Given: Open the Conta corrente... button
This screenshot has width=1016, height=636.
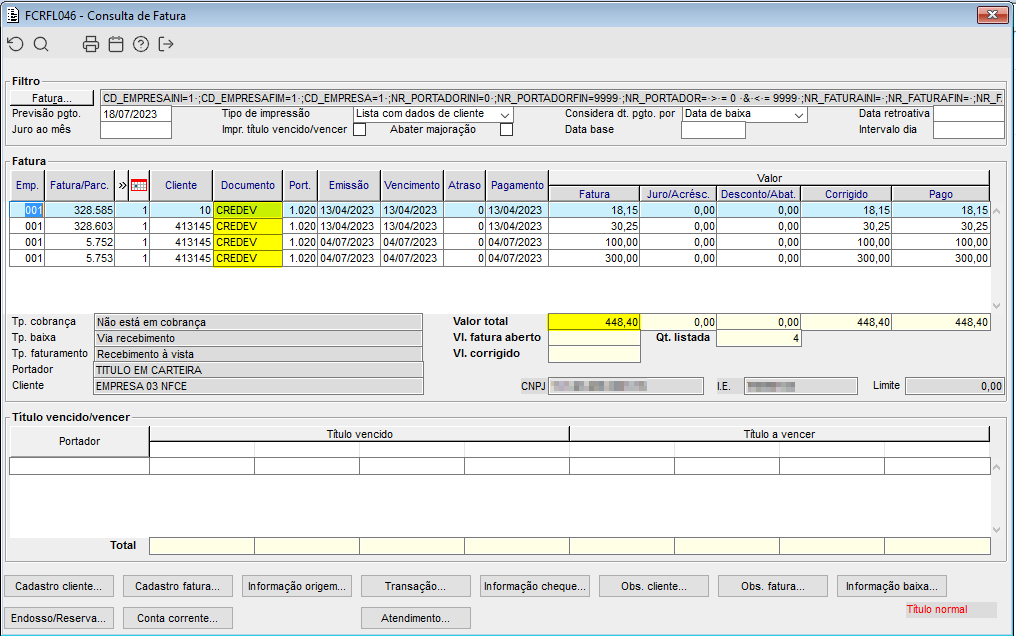Looking at the screenshot, I should pos(178,618).
